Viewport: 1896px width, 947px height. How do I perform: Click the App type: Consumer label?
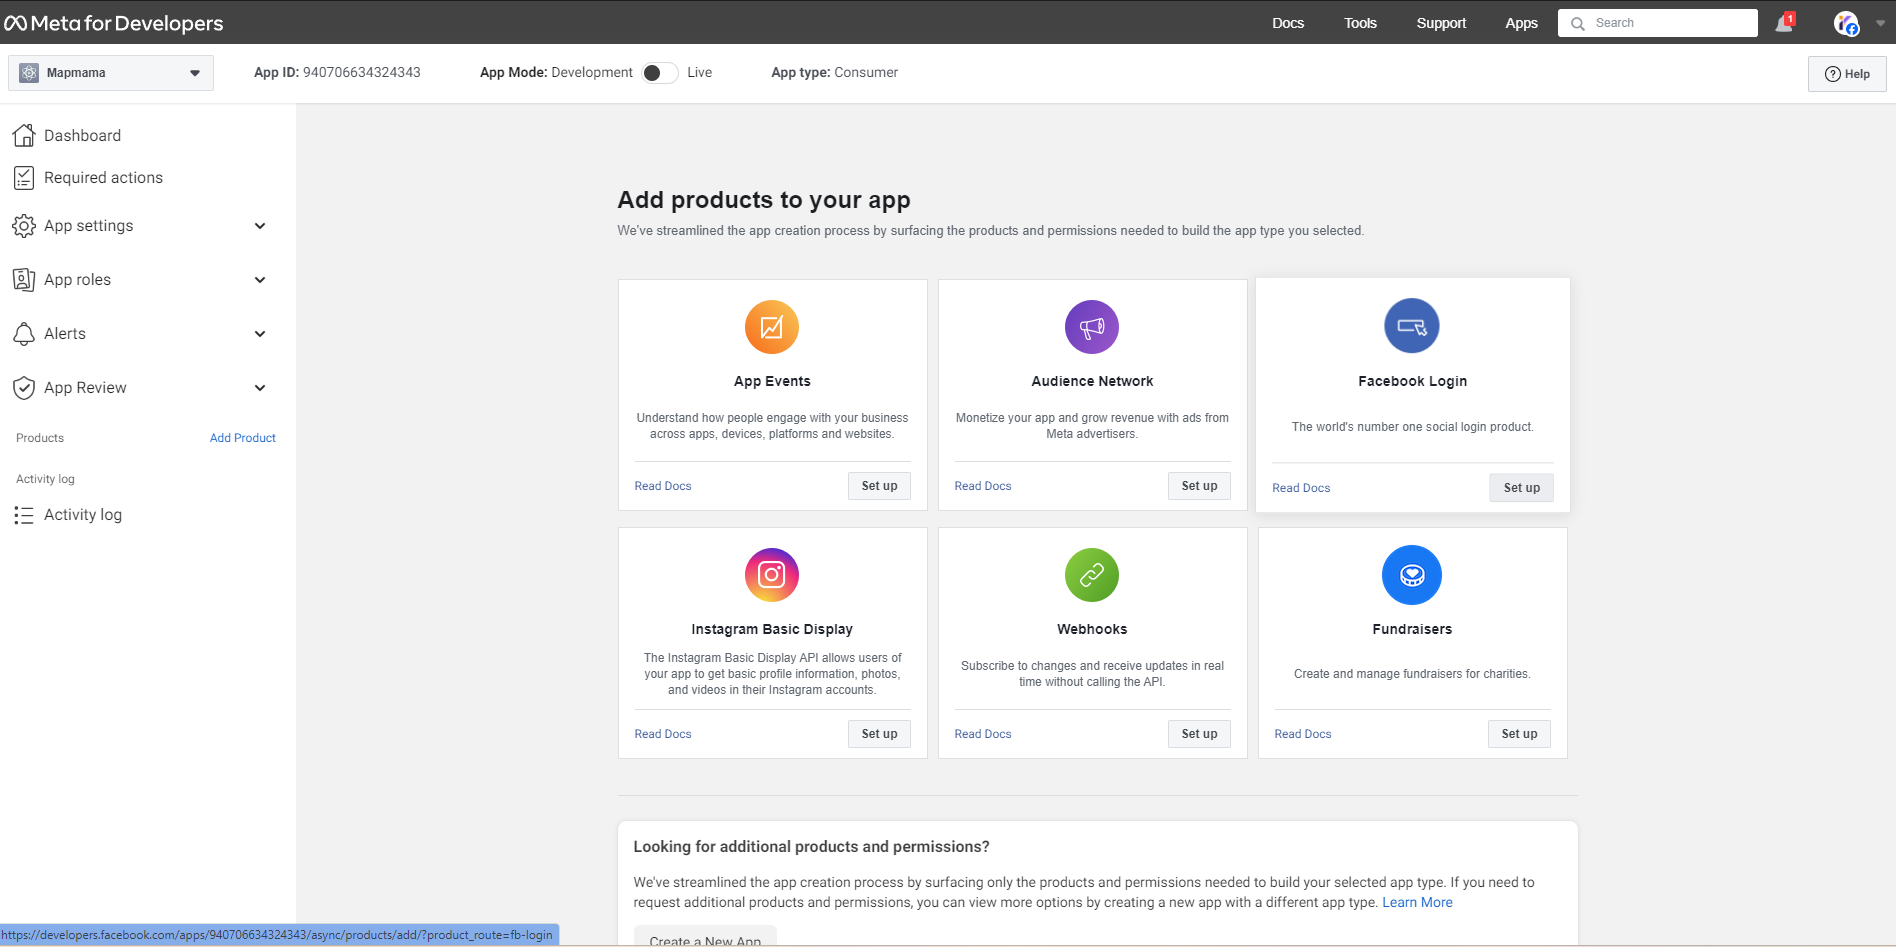point(834,72)
